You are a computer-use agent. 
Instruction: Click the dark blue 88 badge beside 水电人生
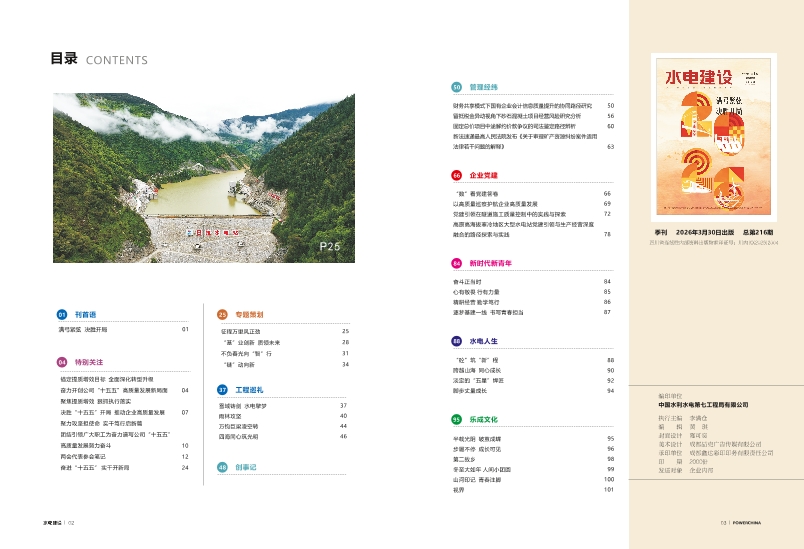[x=456, y=341]
